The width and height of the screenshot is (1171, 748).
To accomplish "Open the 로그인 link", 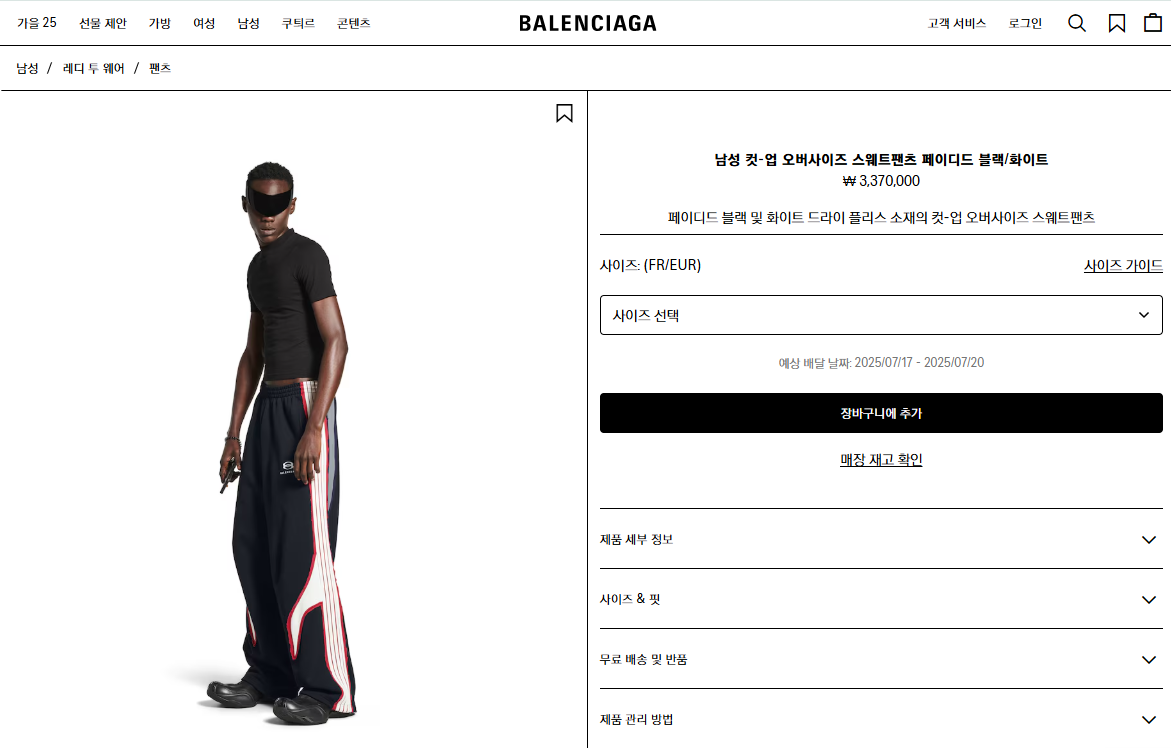I will click(1025, 23).
